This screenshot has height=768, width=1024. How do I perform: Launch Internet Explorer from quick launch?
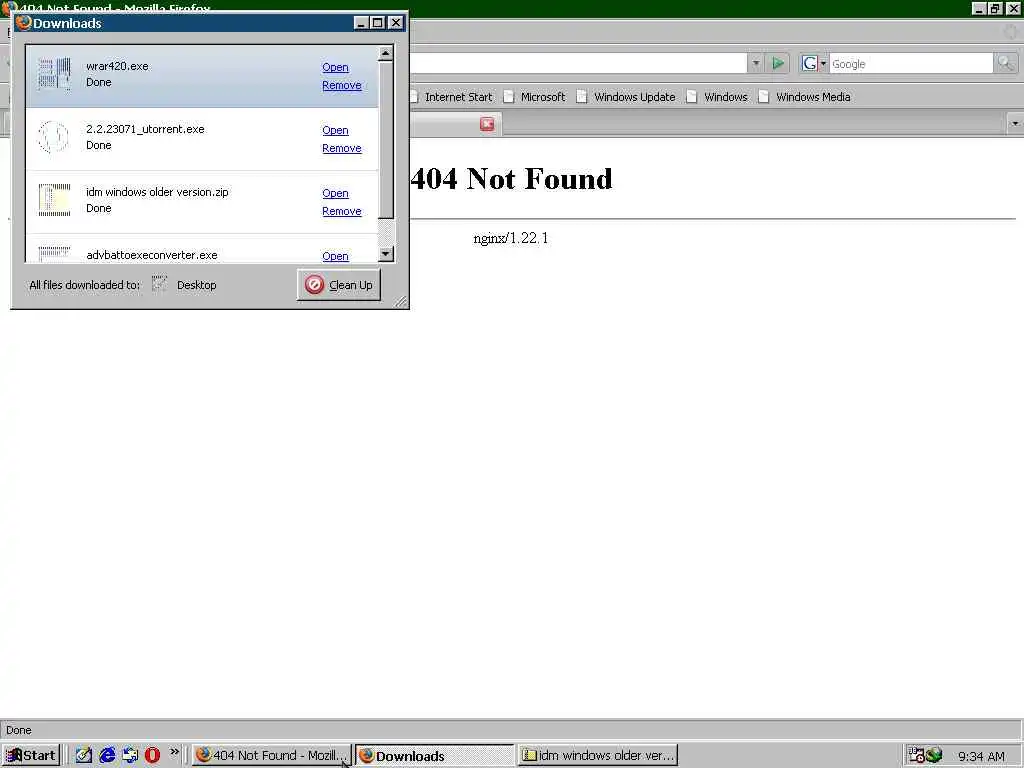pyautogui.click(x=106, y=756)
